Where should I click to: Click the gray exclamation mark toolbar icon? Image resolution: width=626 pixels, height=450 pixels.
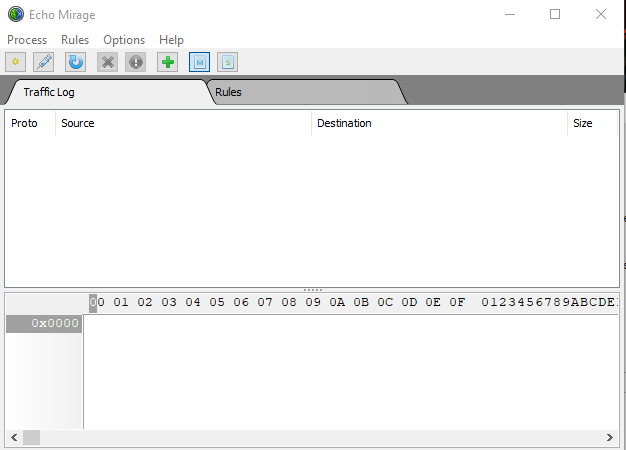136,62
